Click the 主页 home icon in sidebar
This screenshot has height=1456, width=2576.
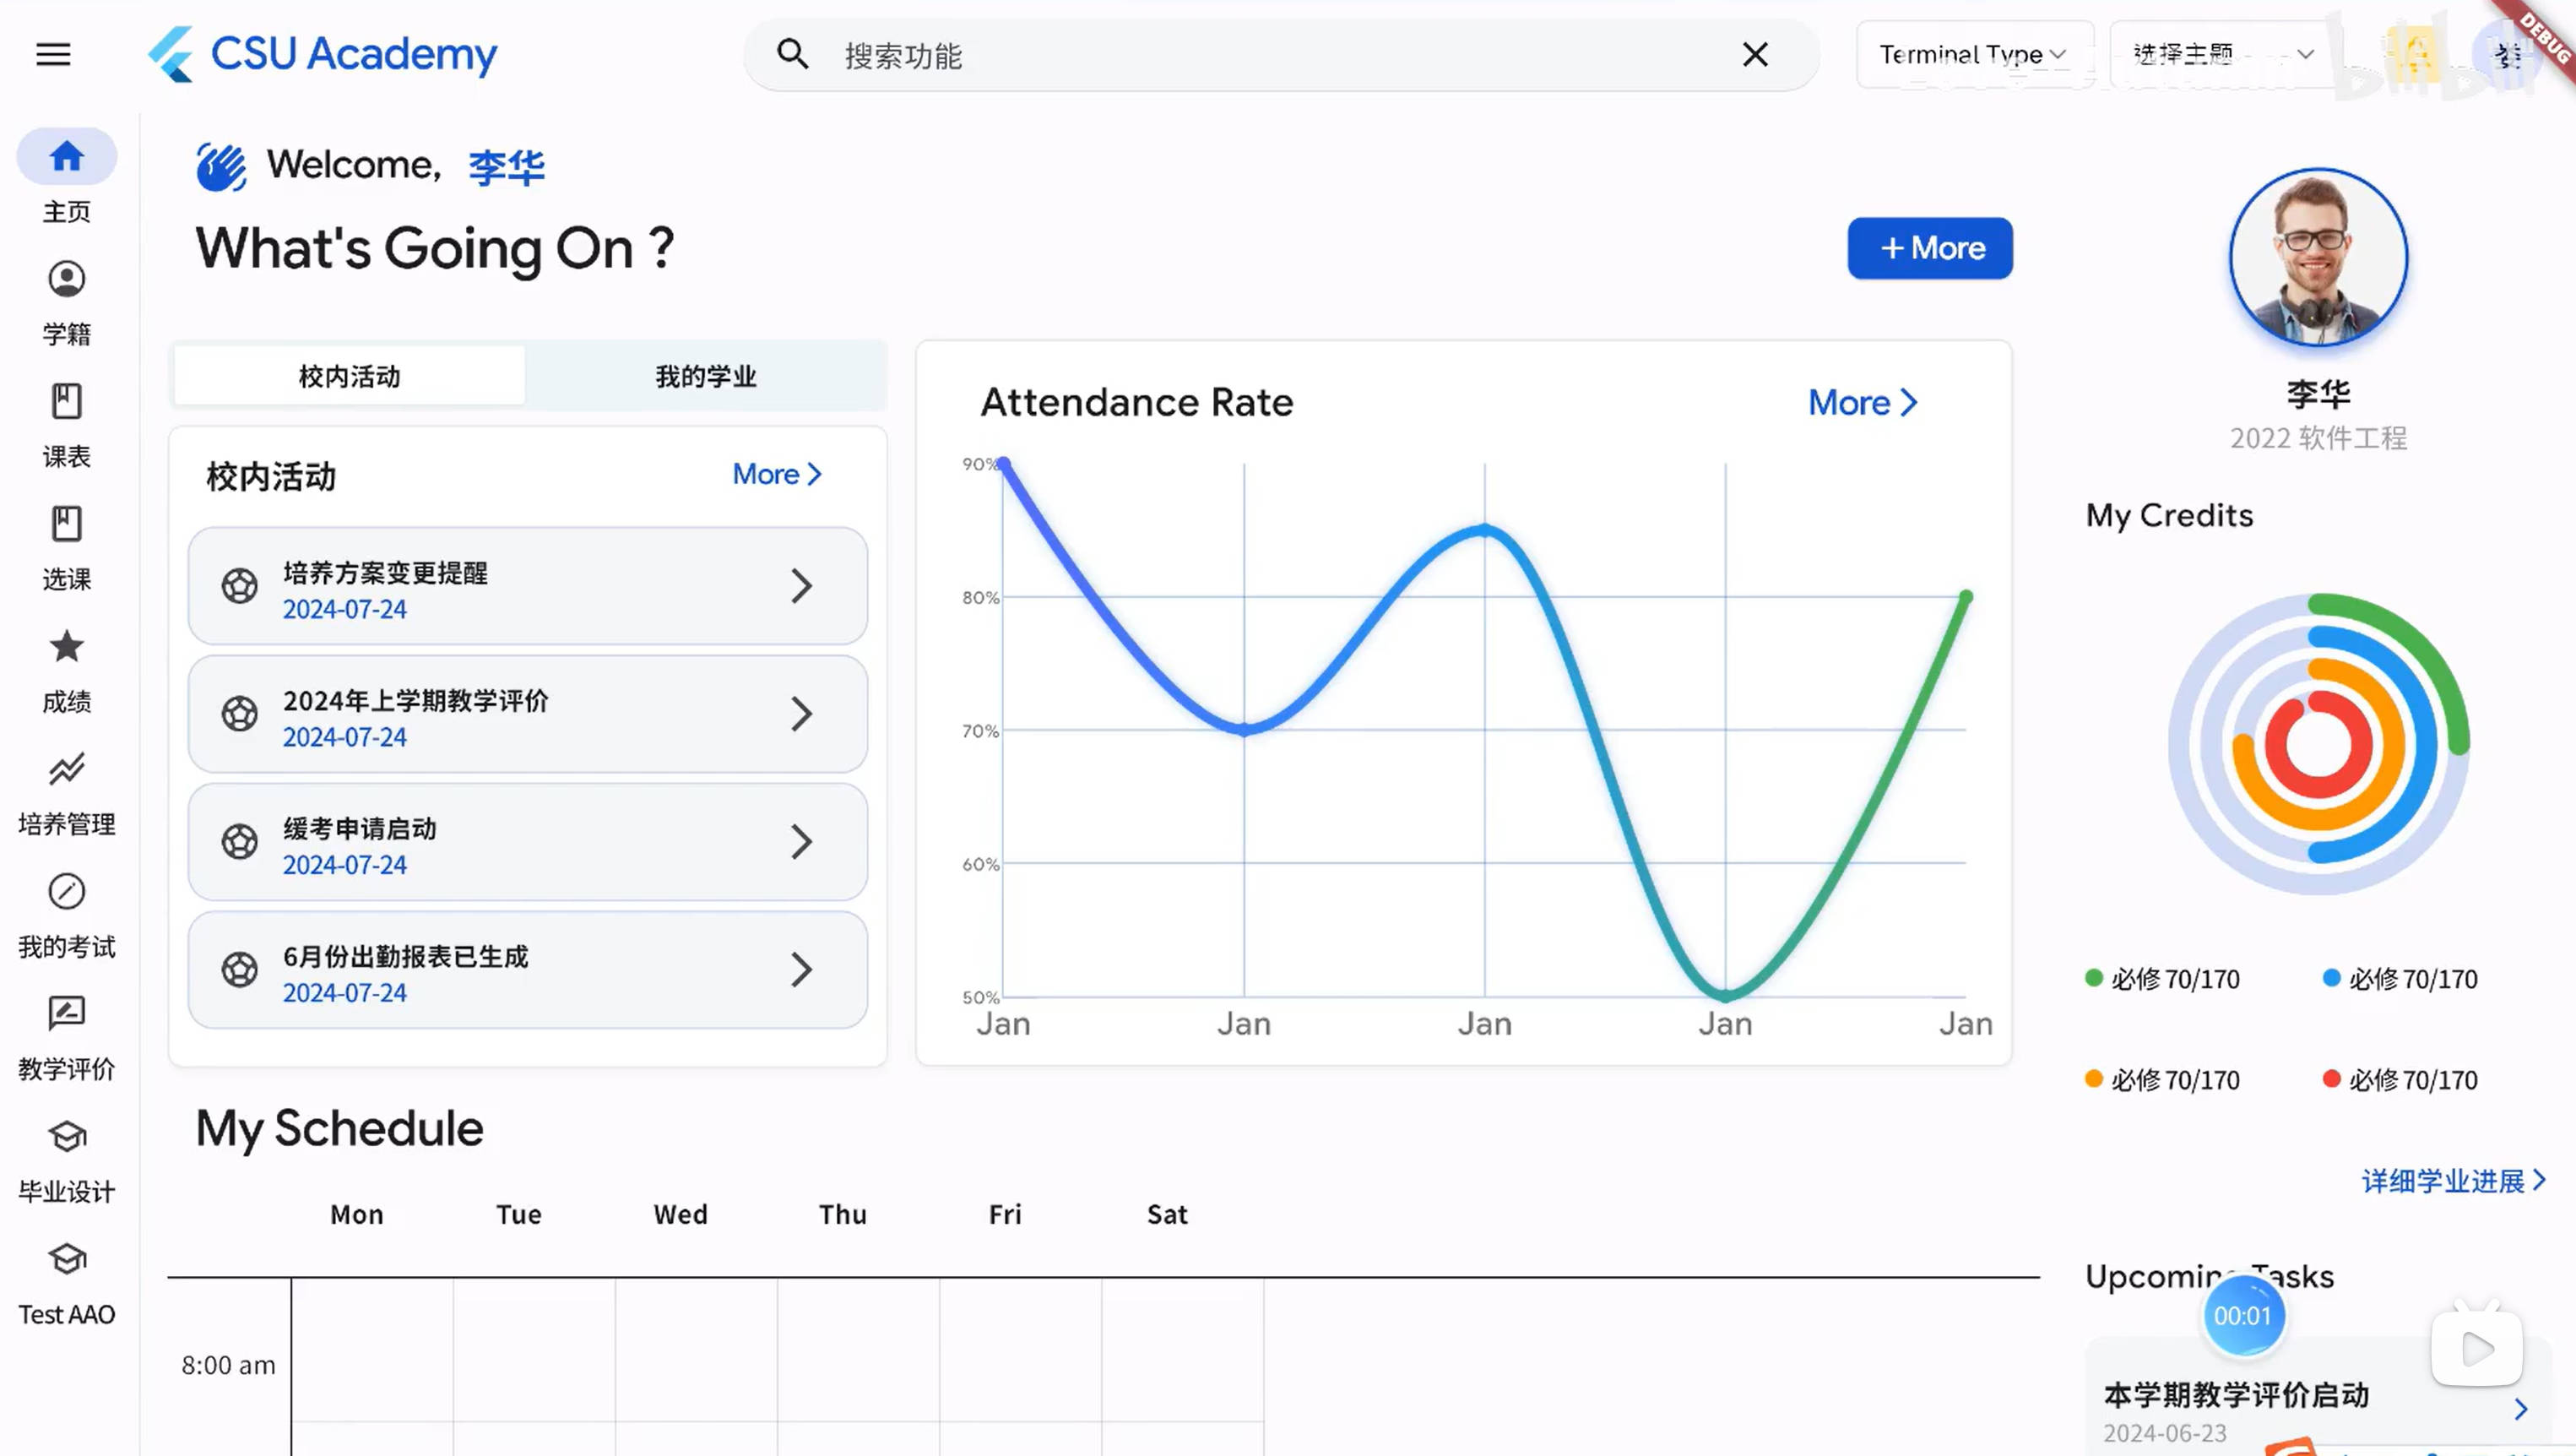(x=66, y=156)
